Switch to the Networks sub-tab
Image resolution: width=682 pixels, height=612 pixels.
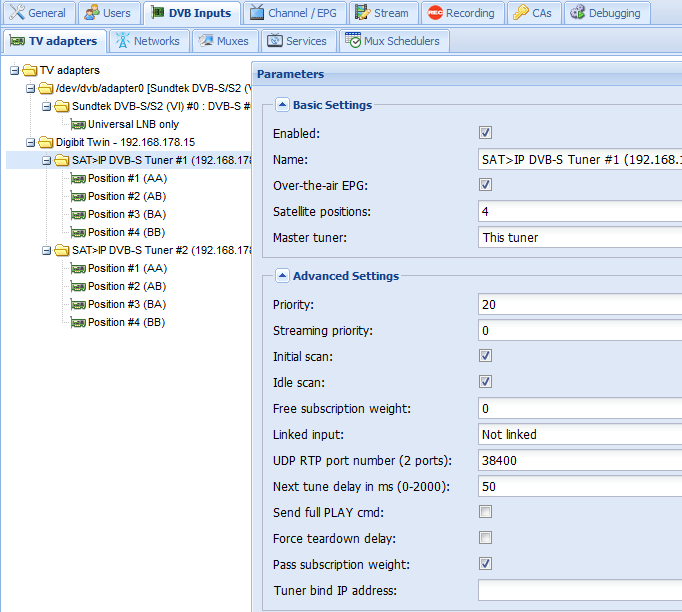pos(149,41)
